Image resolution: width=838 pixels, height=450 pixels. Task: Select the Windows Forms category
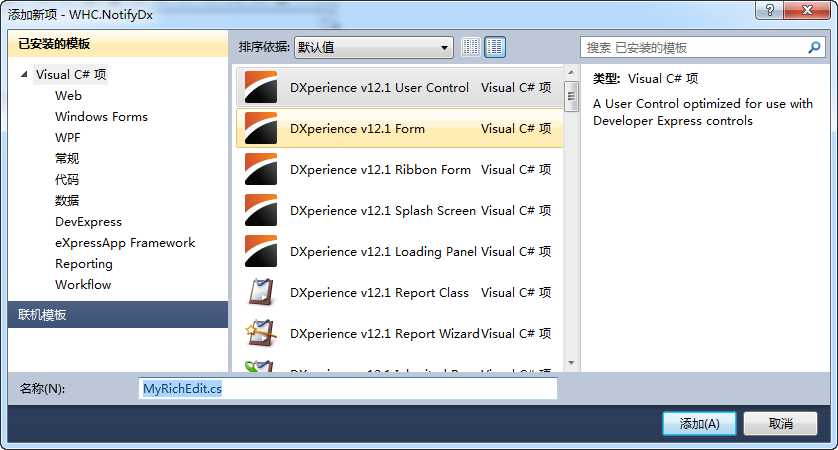(x=102, y=117)
